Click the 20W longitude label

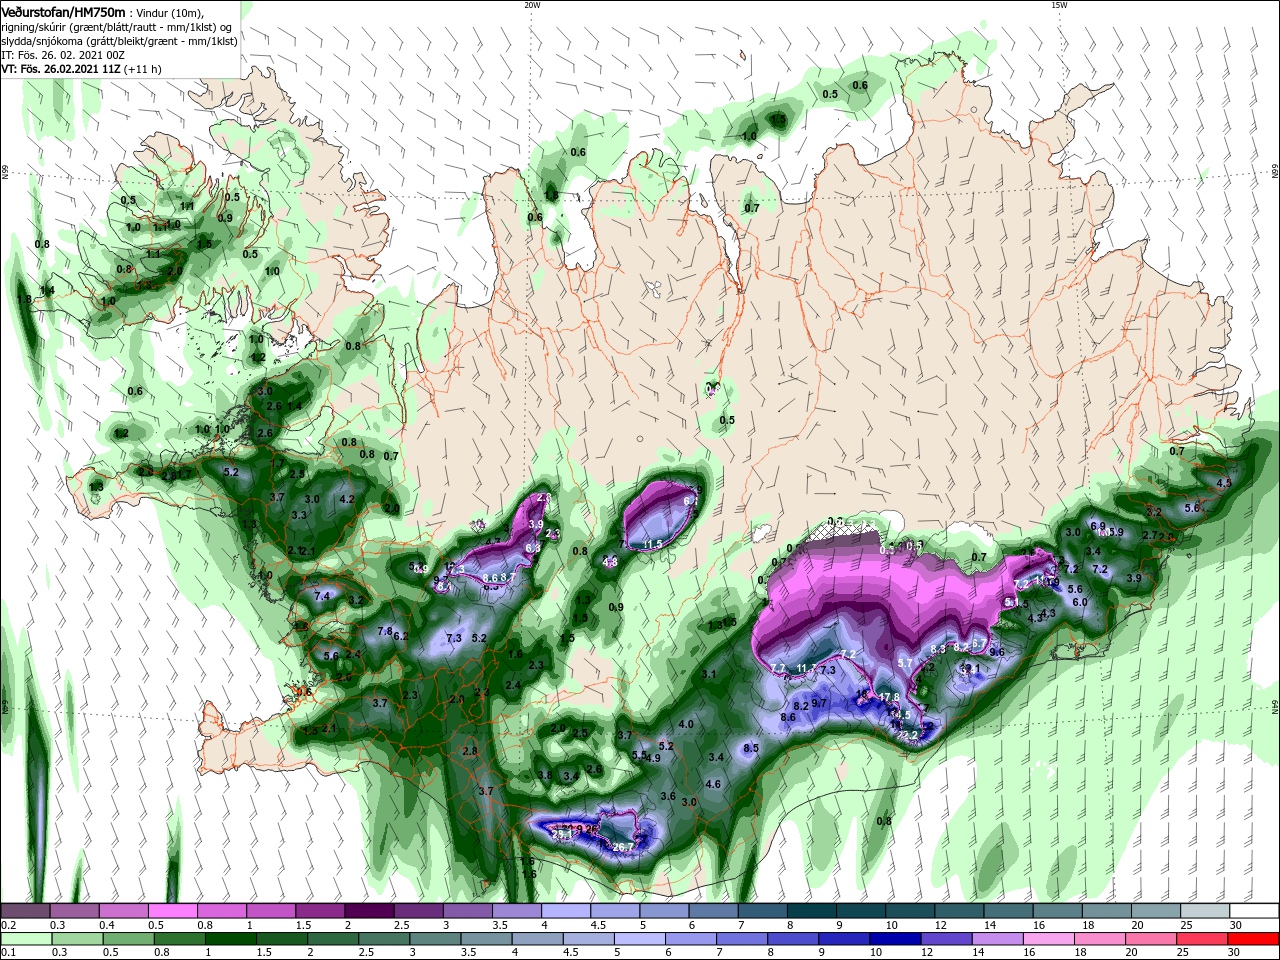(x=532, y=5)
